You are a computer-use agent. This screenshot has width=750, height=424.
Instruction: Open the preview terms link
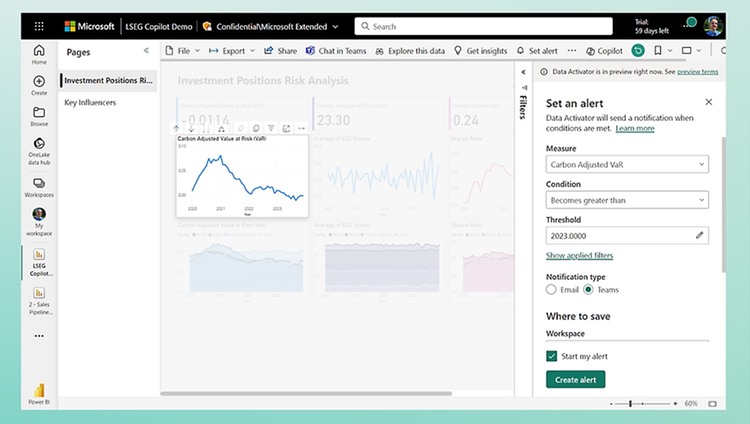tap(697, 72)
